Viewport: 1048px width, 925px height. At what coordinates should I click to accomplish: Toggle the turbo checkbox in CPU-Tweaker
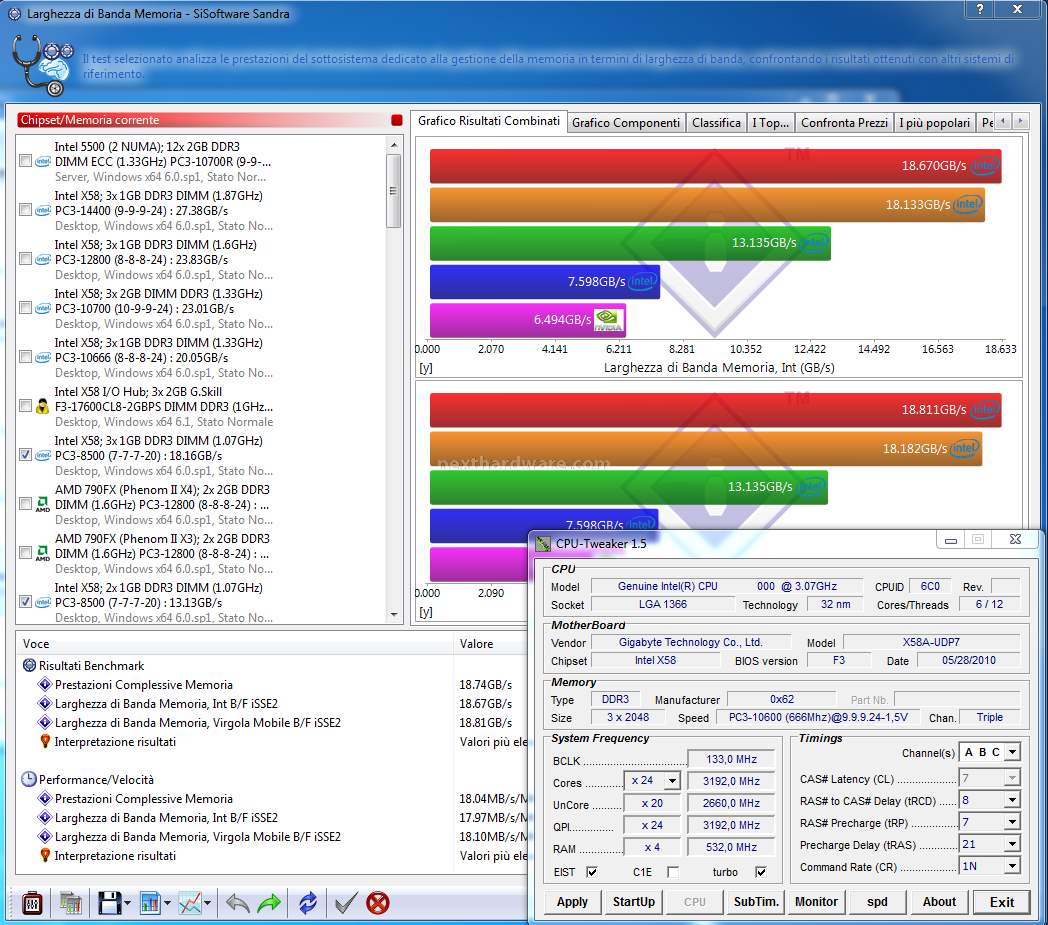coord(761,872)
